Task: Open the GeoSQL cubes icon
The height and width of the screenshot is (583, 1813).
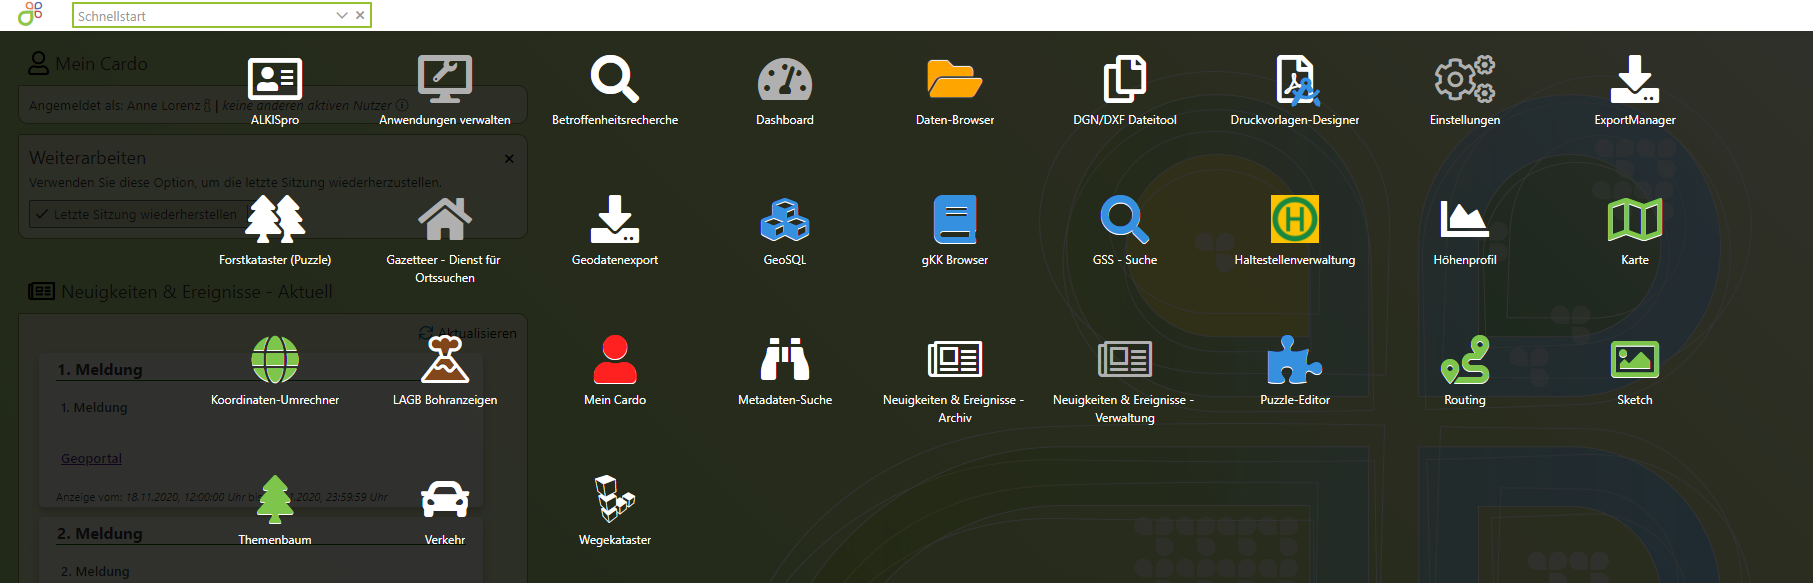Action: [785, 219]
